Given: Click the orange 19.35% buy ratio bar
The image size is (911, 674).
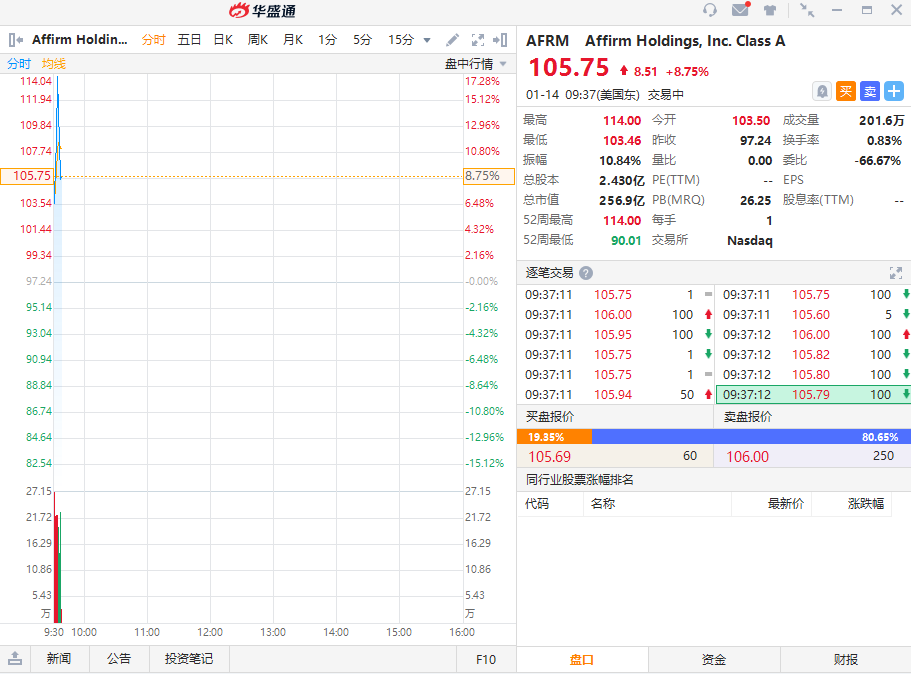Looking at the screenshot, I should coord(554,436).
